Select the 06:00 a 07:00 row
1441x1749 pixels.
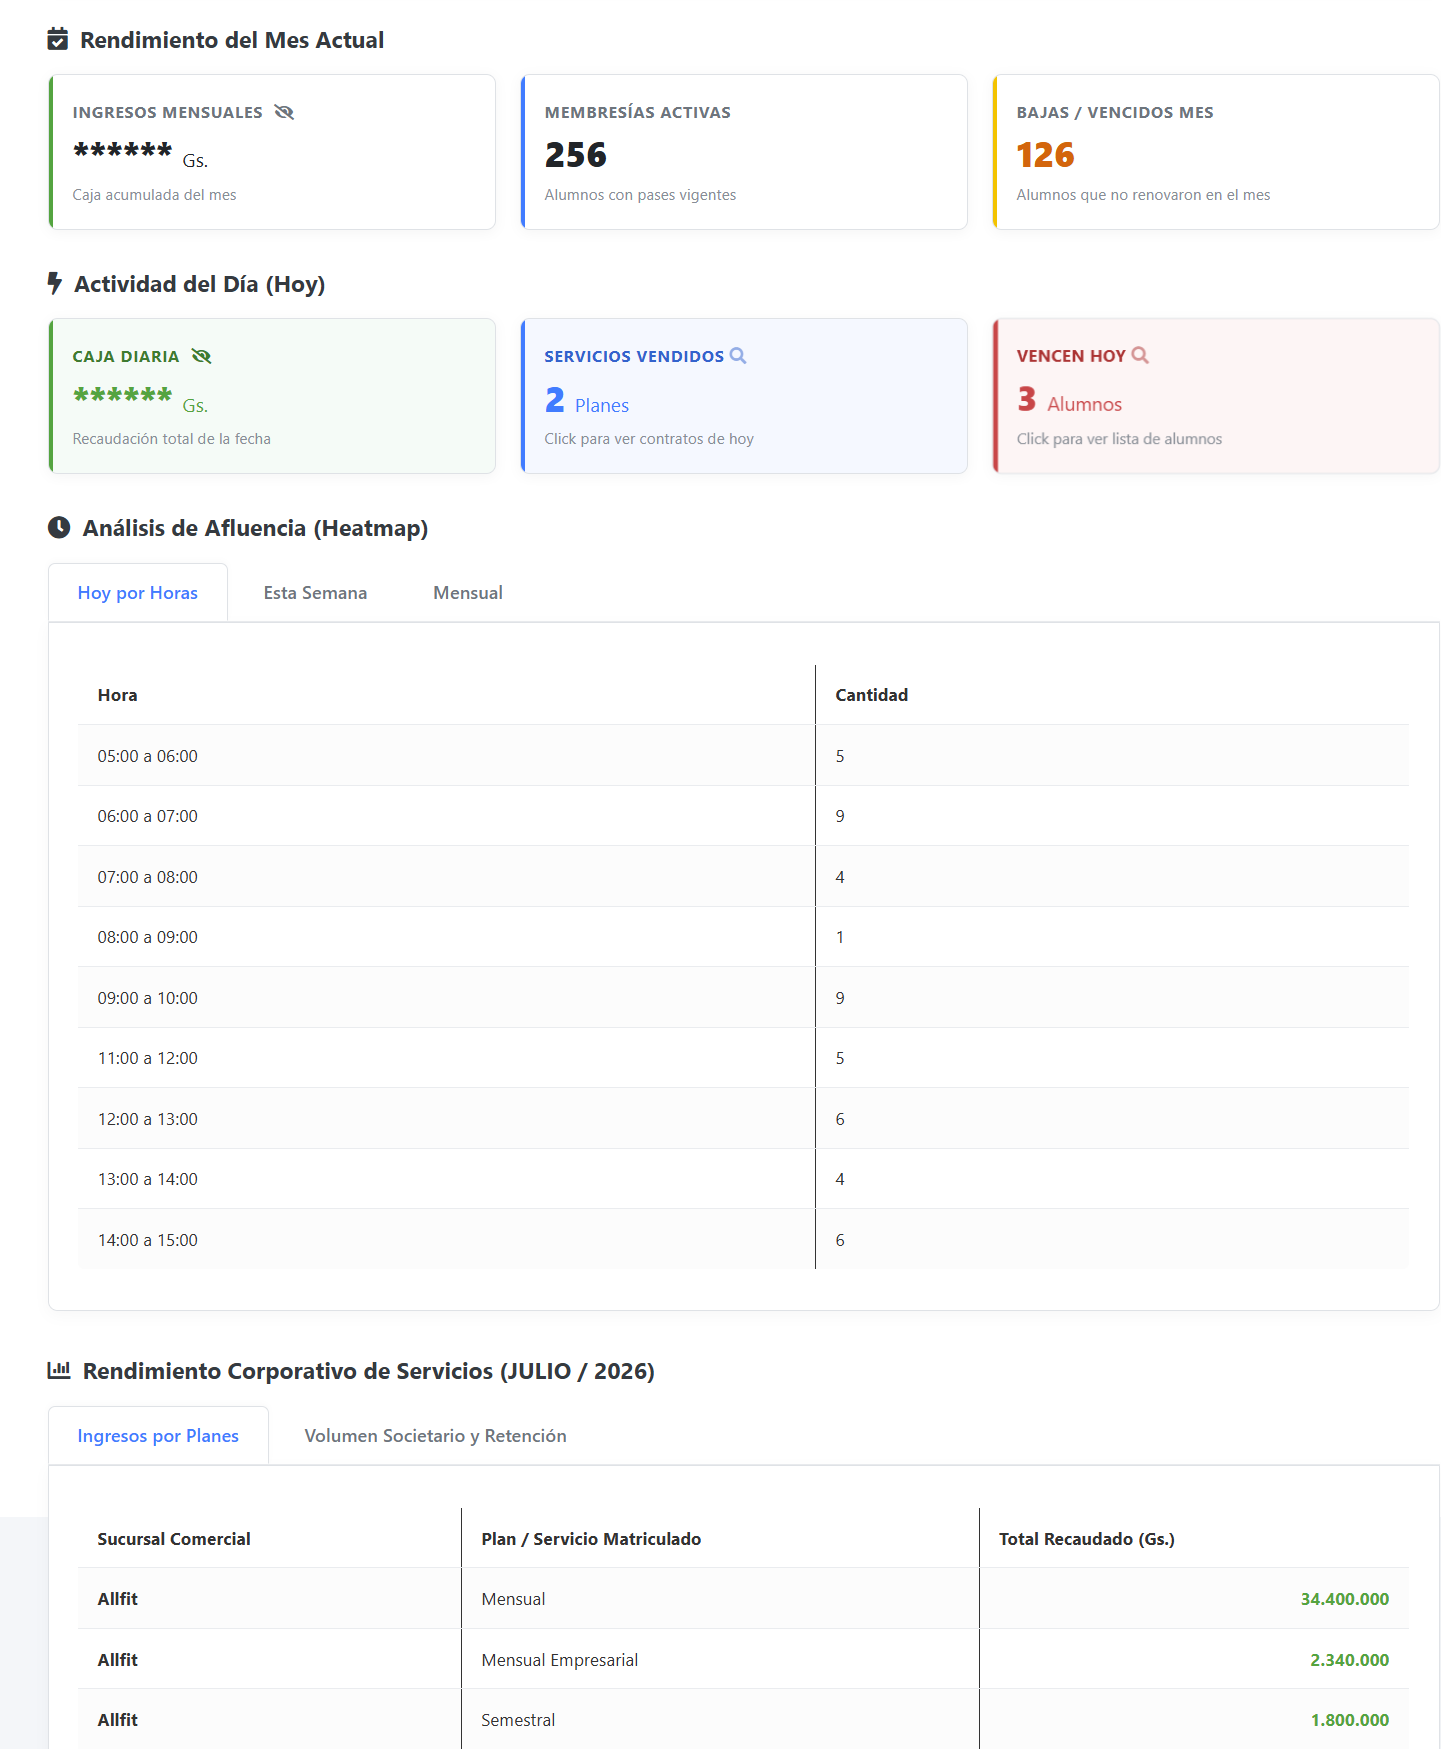point(743,816)
